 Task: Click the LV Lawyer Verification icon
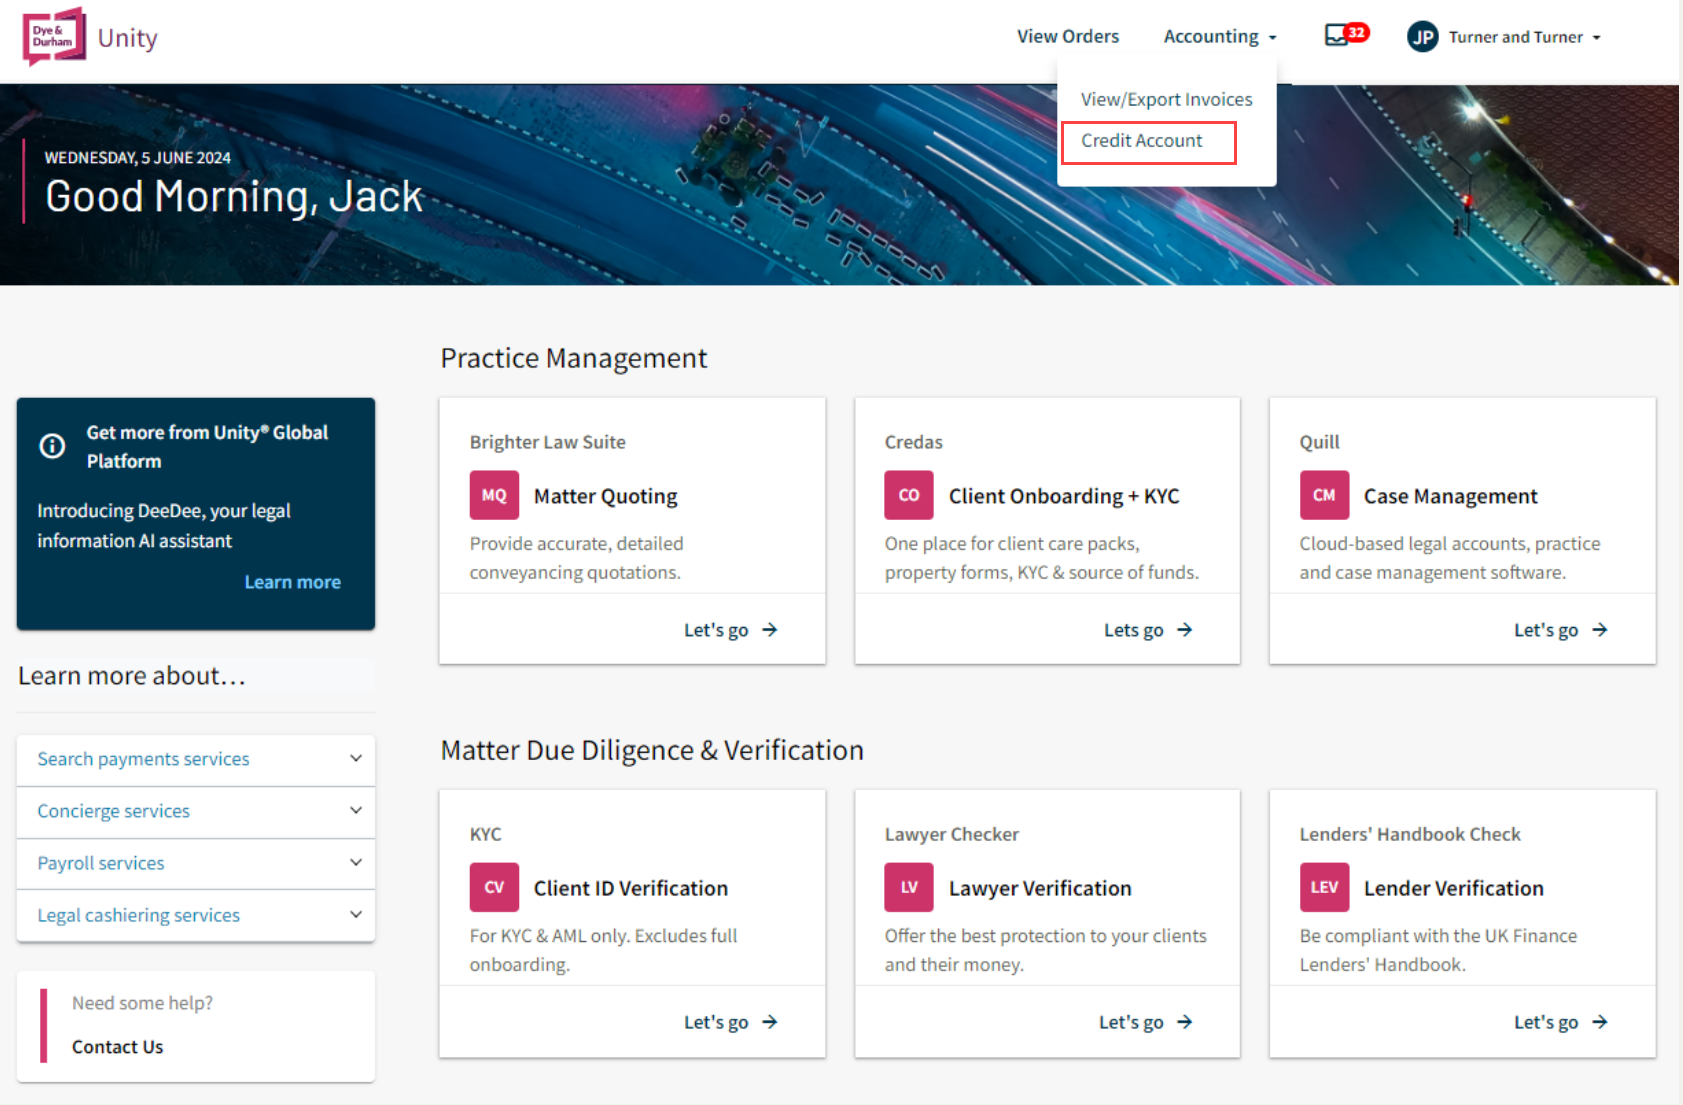[909, 887]
